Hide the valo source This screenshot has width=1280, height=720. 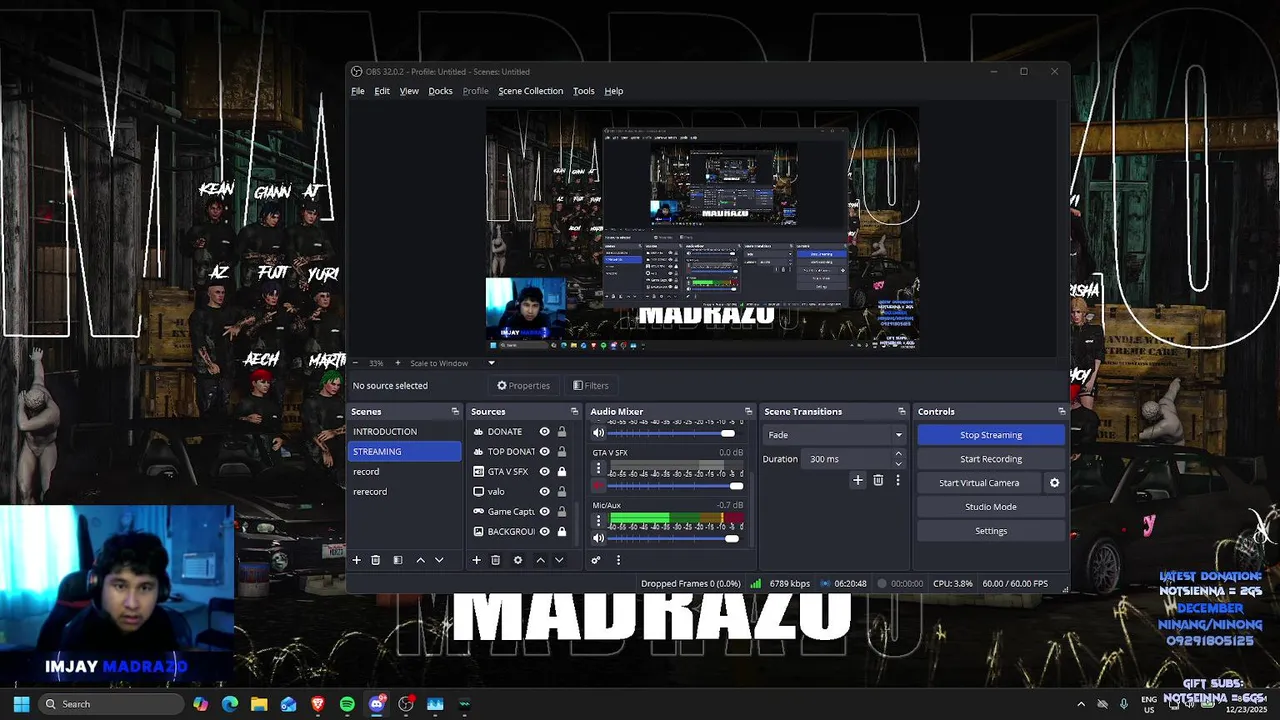[544, 492]
